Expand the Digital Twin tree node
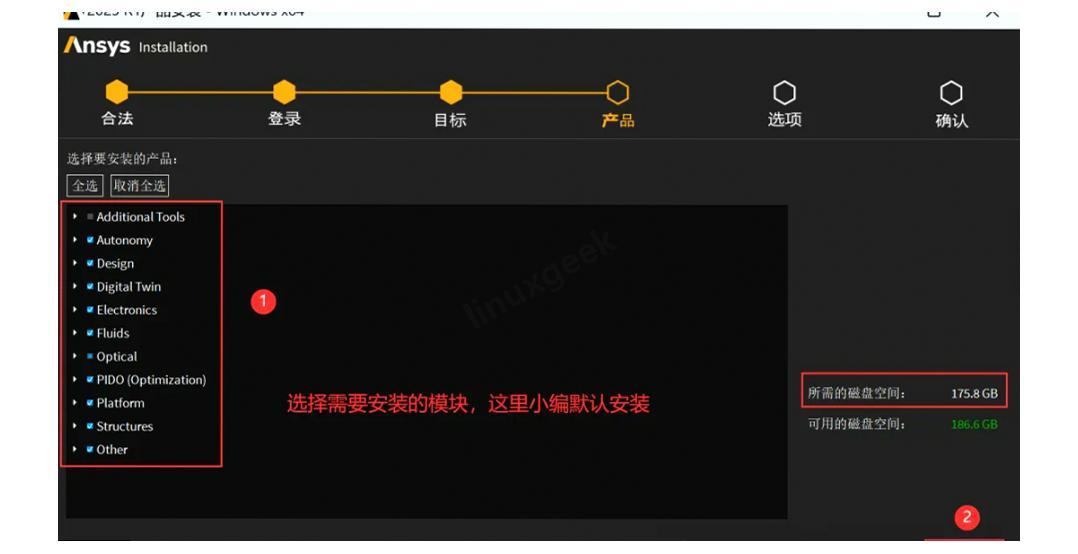 (75, 287)
